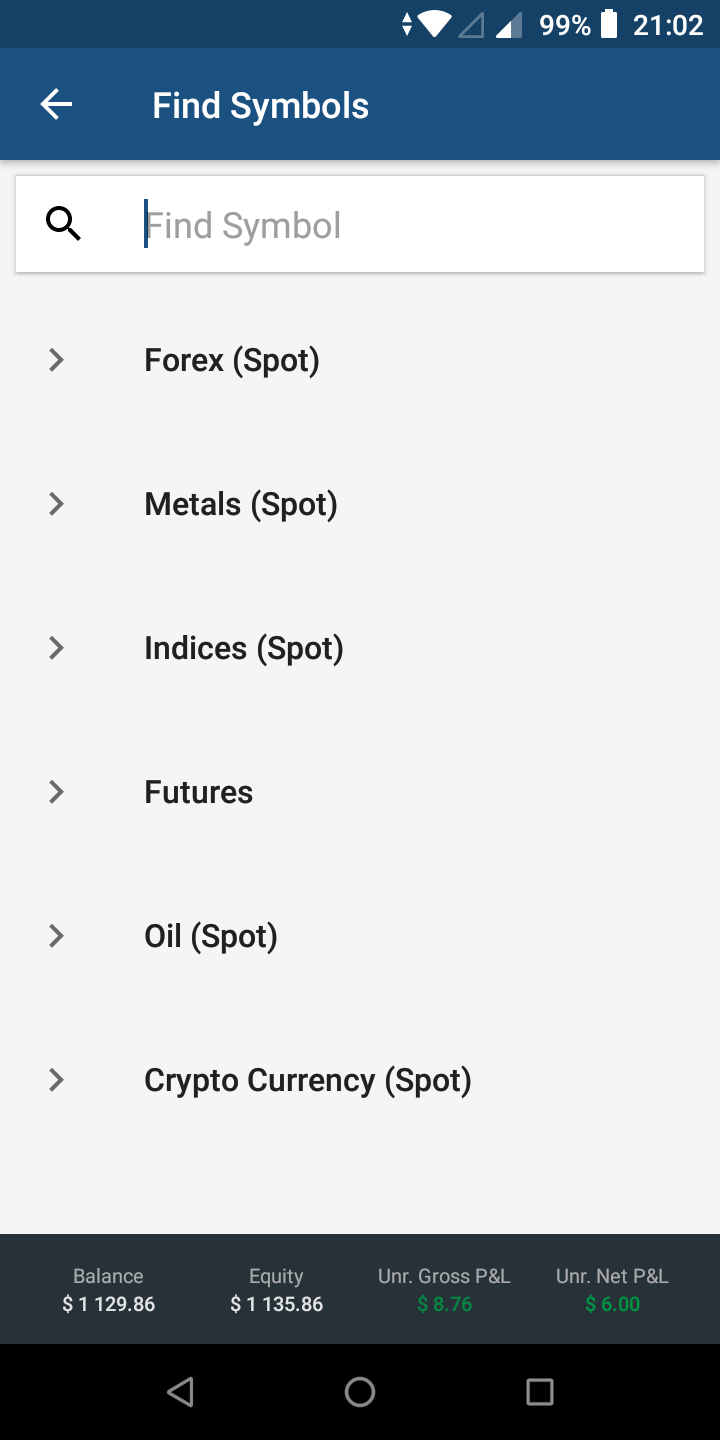Expand Forex (Spot) chevron
The height and width of the screenshot is (1440, 720).
[x=57, y=360]
